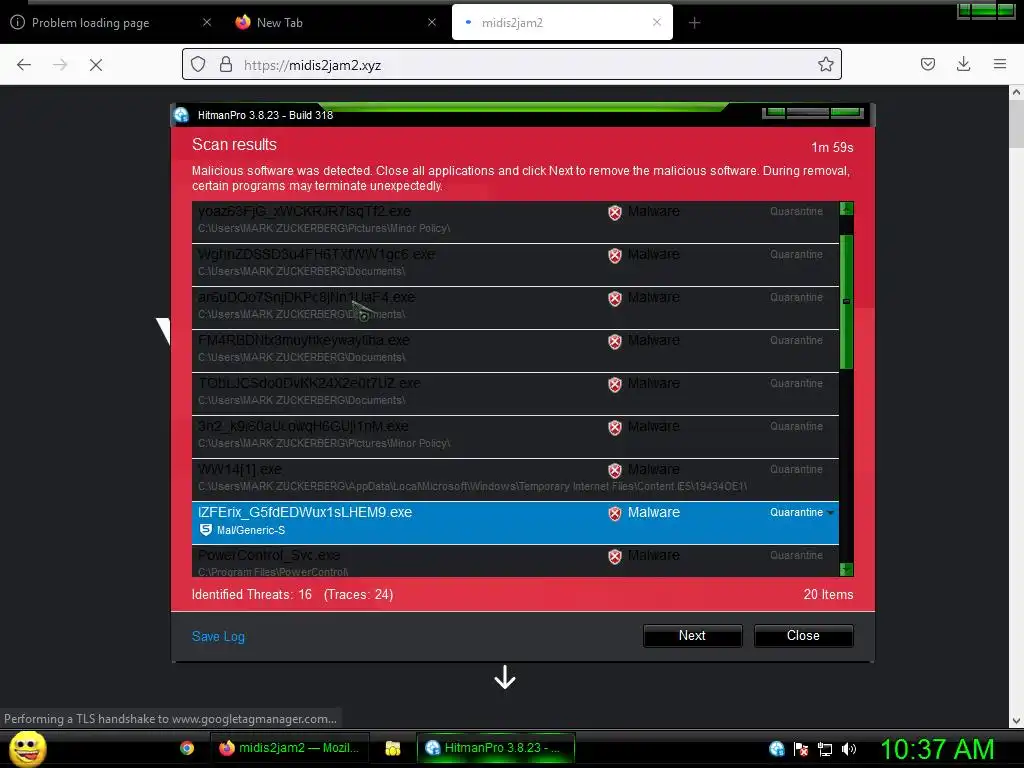Viewport: 1024px width, 768px height.
Task: Open Chrome from the taskbar
Action: [x=187, y=748]
